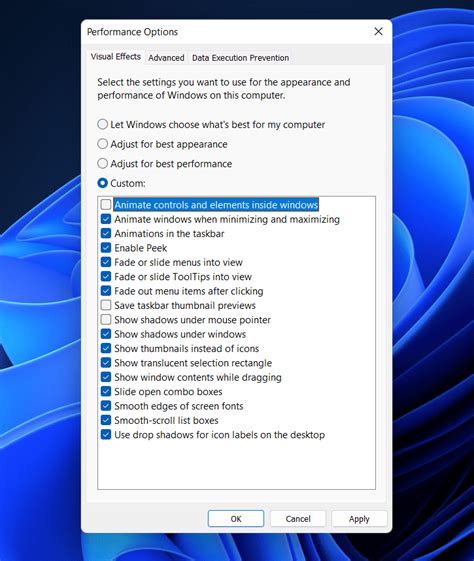
Task: Uncheck Use drop shadows for icon labels
Action: (106, 435)
